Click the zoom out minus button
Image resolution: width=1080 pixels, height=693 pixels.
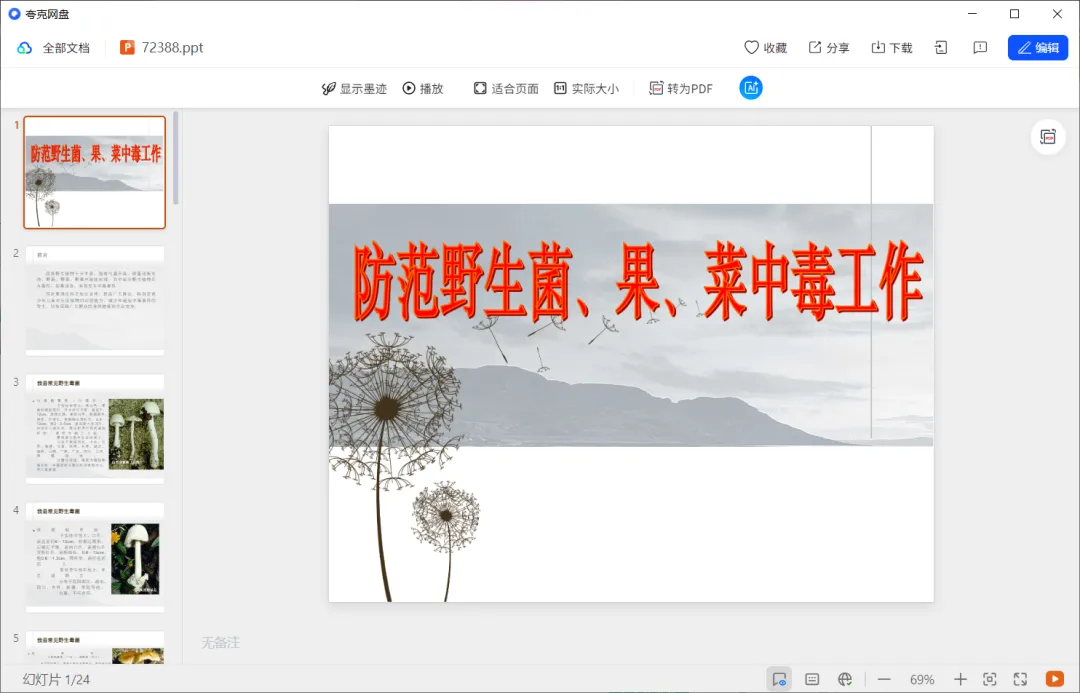[884, 679]
